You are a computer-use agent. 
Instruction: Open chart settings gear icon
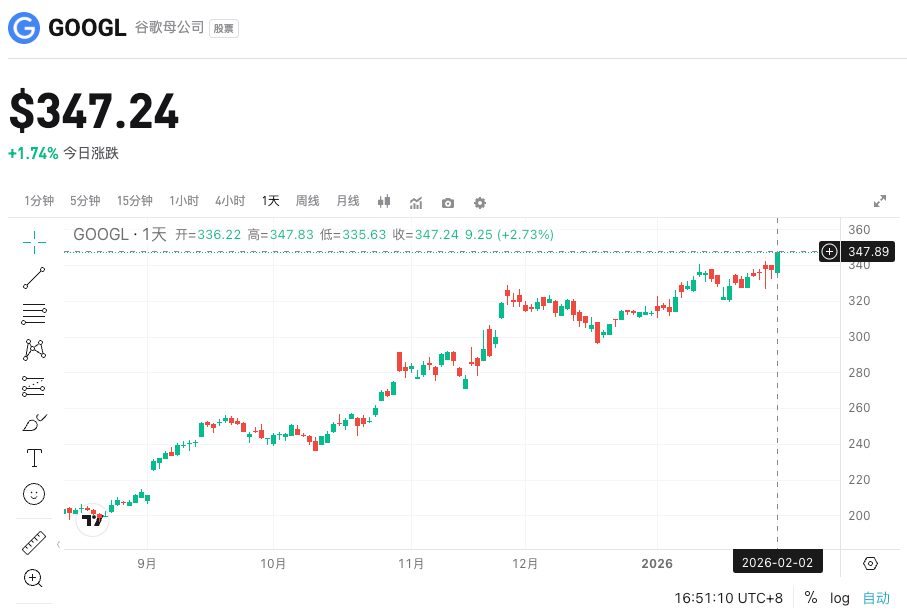pyautogui.click(x=480, y=203)
